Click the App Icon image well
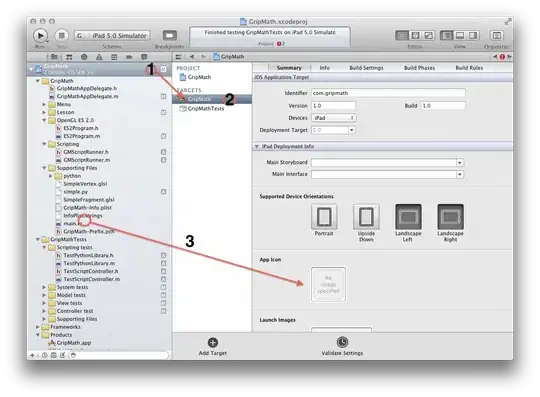The width and height of the screenshot is (540, 397). pyautogui.click(x=328, y=284)
